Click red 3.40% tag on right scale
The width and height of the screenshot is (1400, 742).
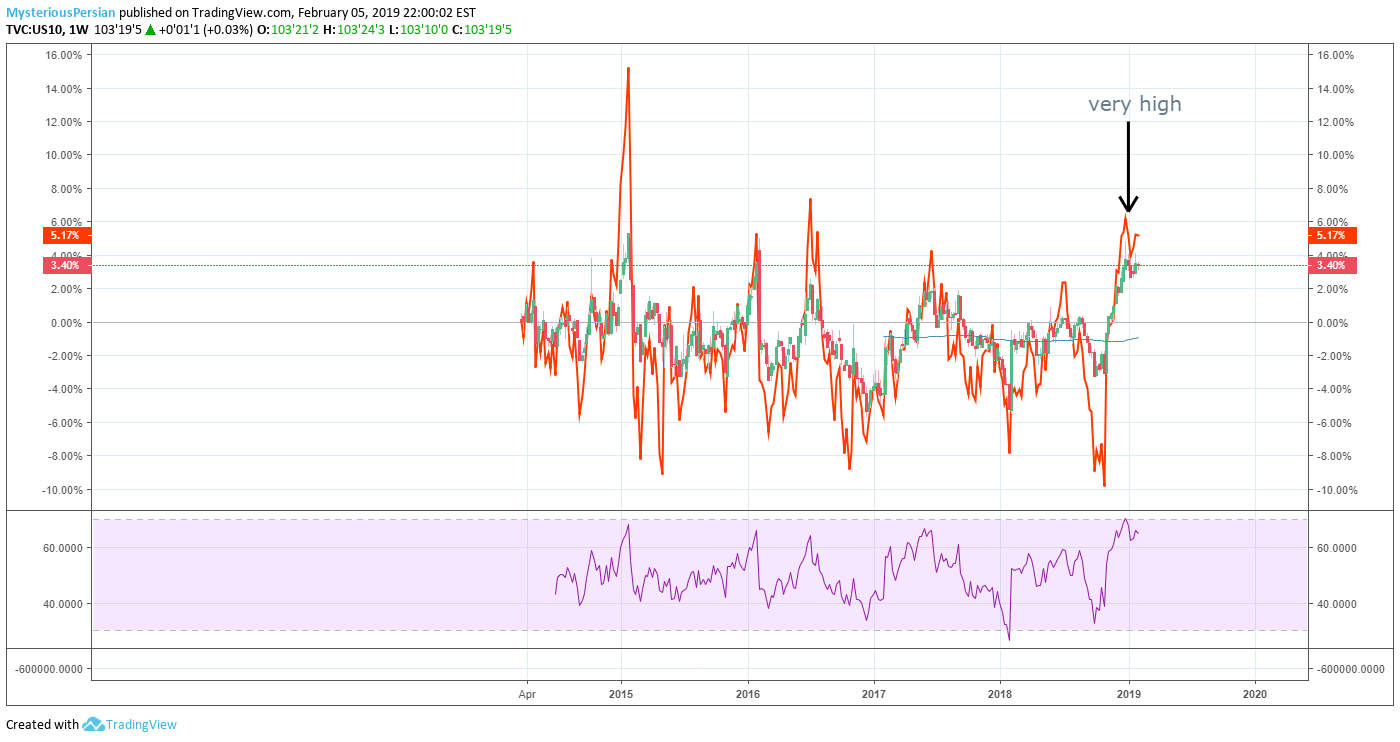(x=1332, y=265)
